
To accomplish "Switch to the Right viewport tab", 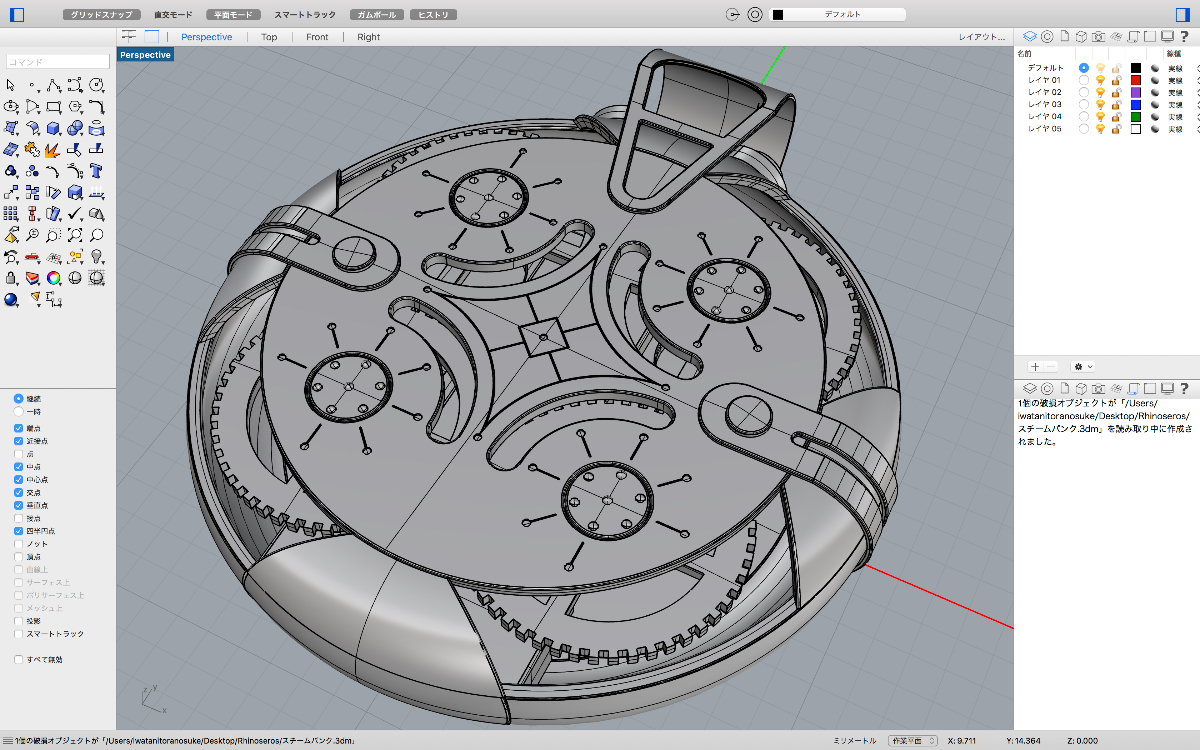I will click(x=368, y=37).
